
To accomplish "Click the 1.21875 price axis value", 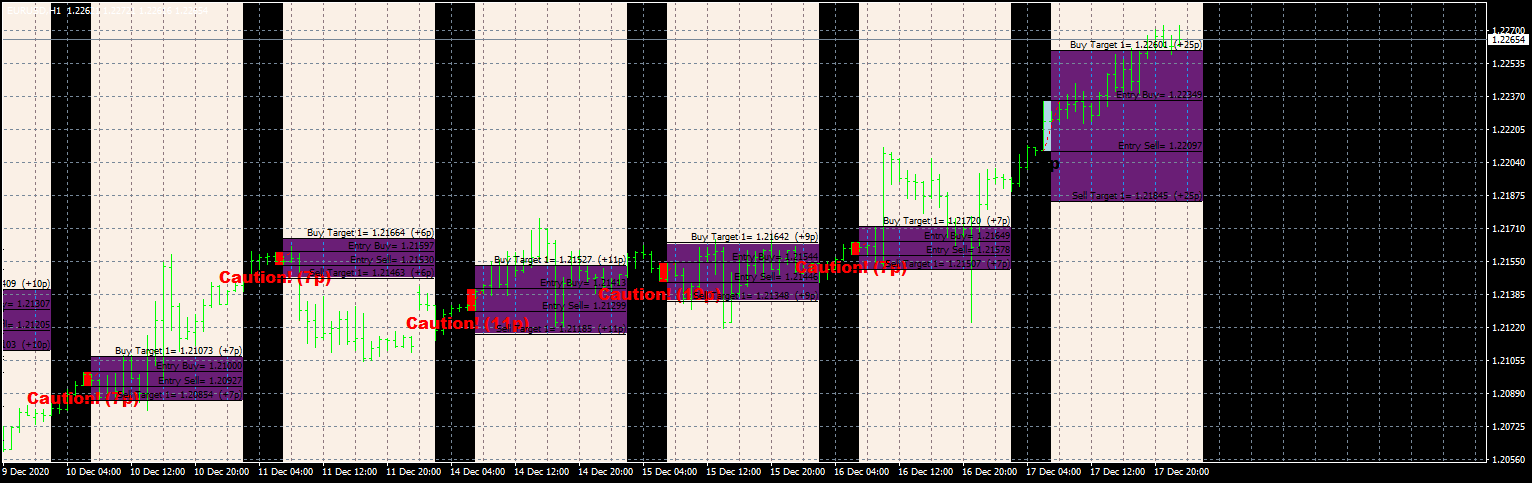I will [x=1508, y=196].
